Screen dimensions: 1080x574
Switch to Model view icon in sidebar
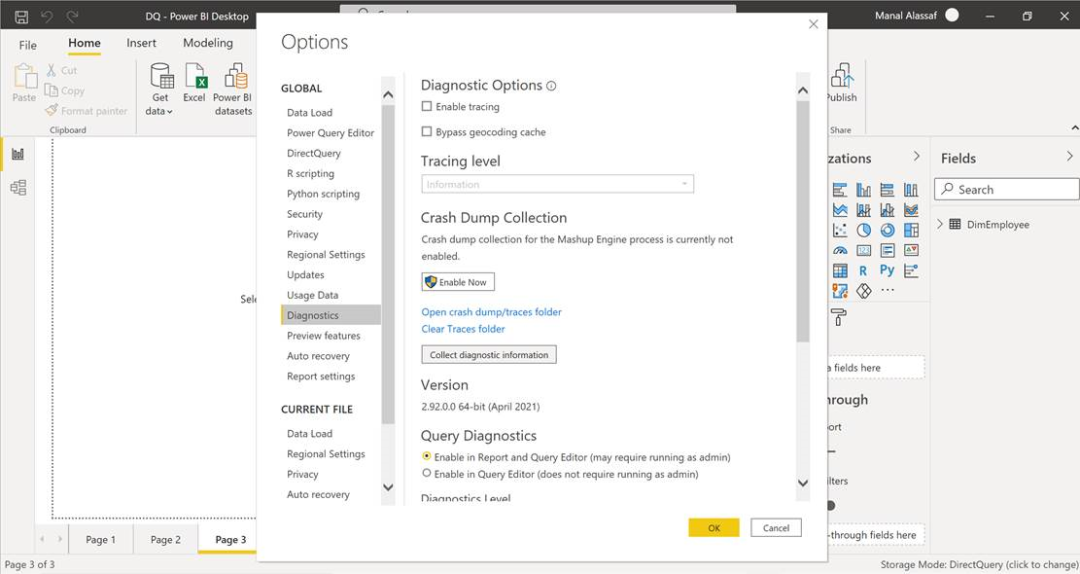[18, 187]
